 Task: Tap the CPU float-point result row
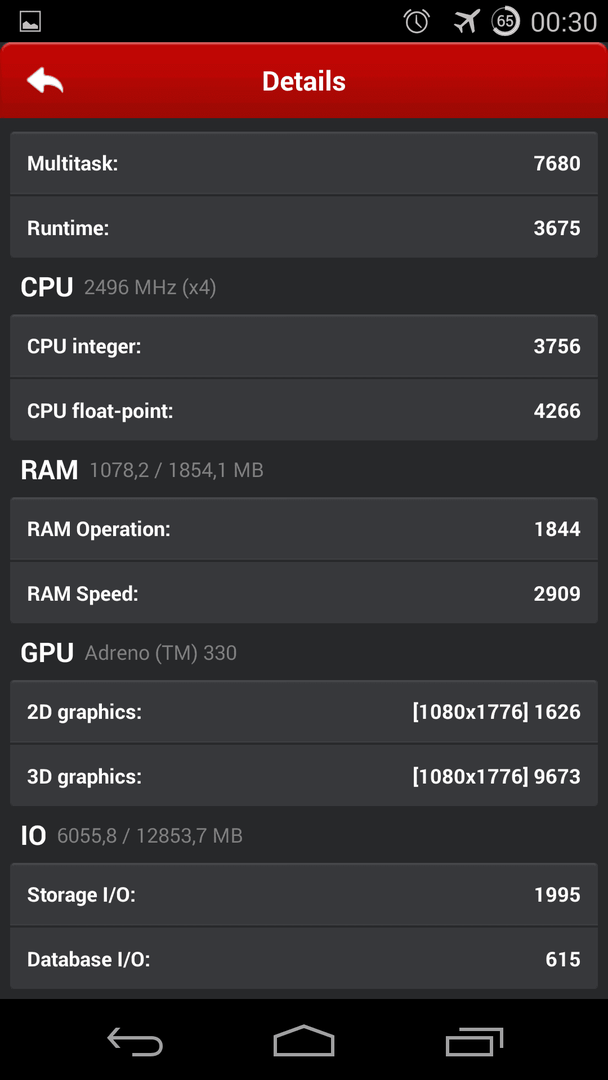tap(304, 410)
